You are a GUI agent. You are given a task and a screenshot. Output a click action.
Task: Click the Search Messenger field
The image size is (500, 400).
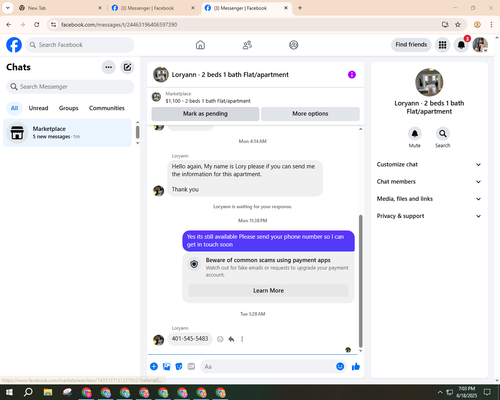point(70,87)
